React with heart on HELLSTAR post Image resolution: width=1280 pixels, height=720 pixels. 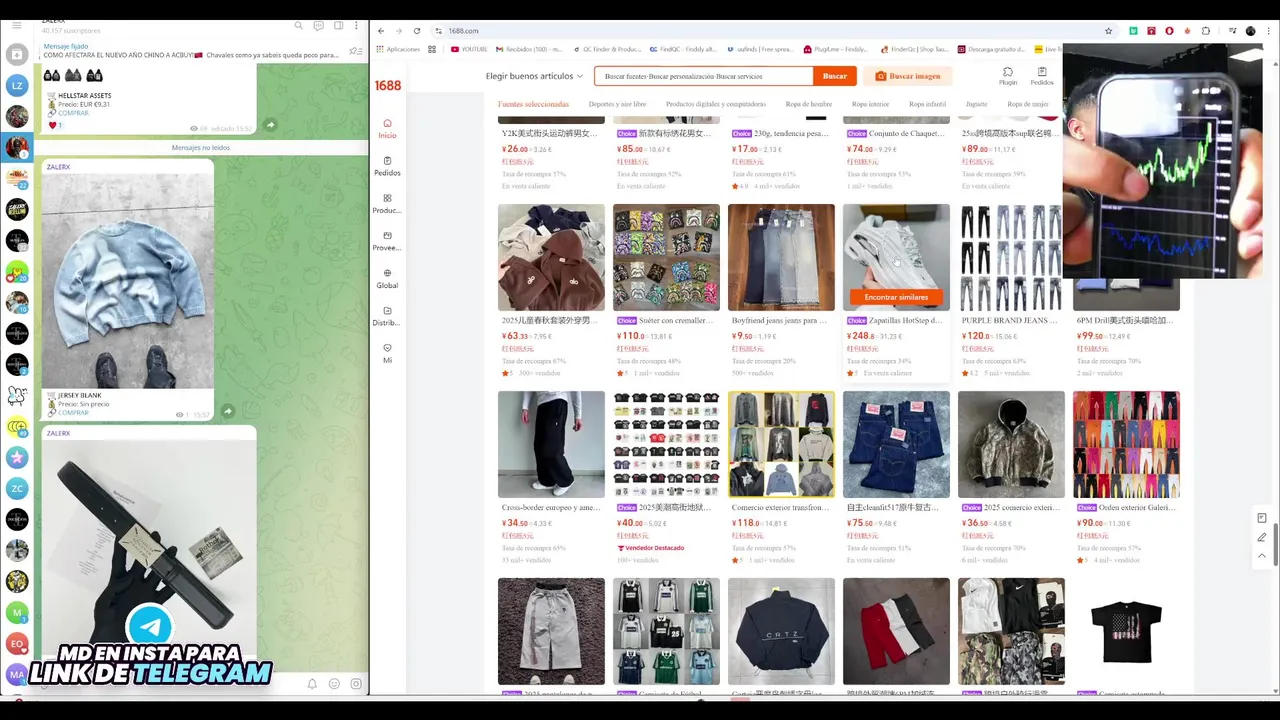pos(55,125)
